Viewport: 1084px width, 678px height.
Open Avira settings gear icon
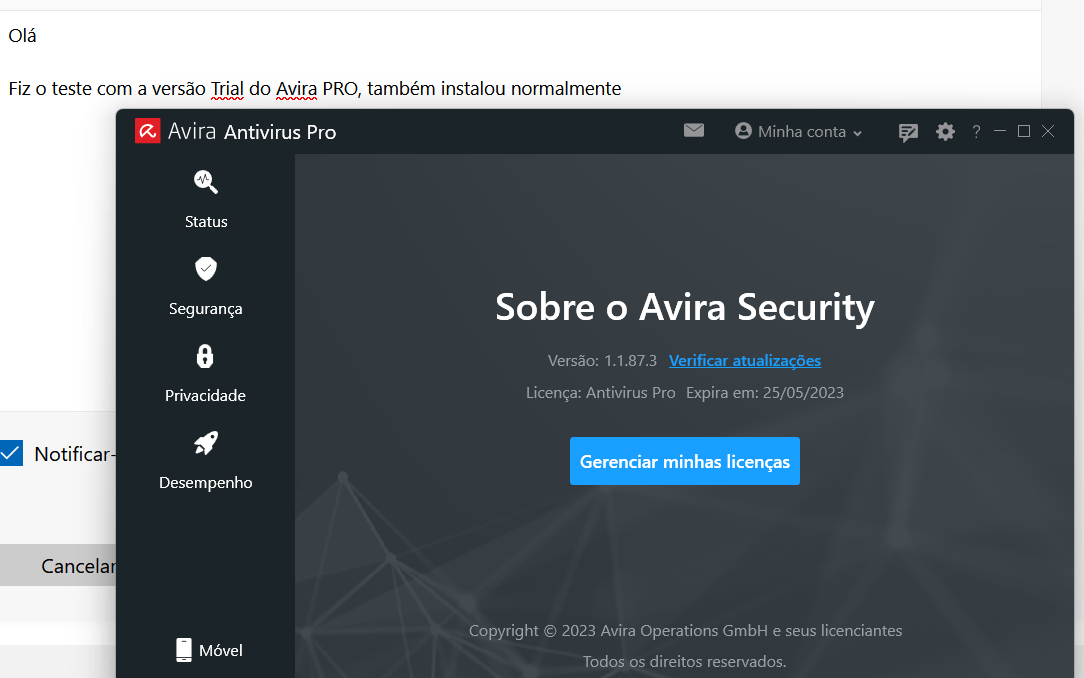point(945,131)
